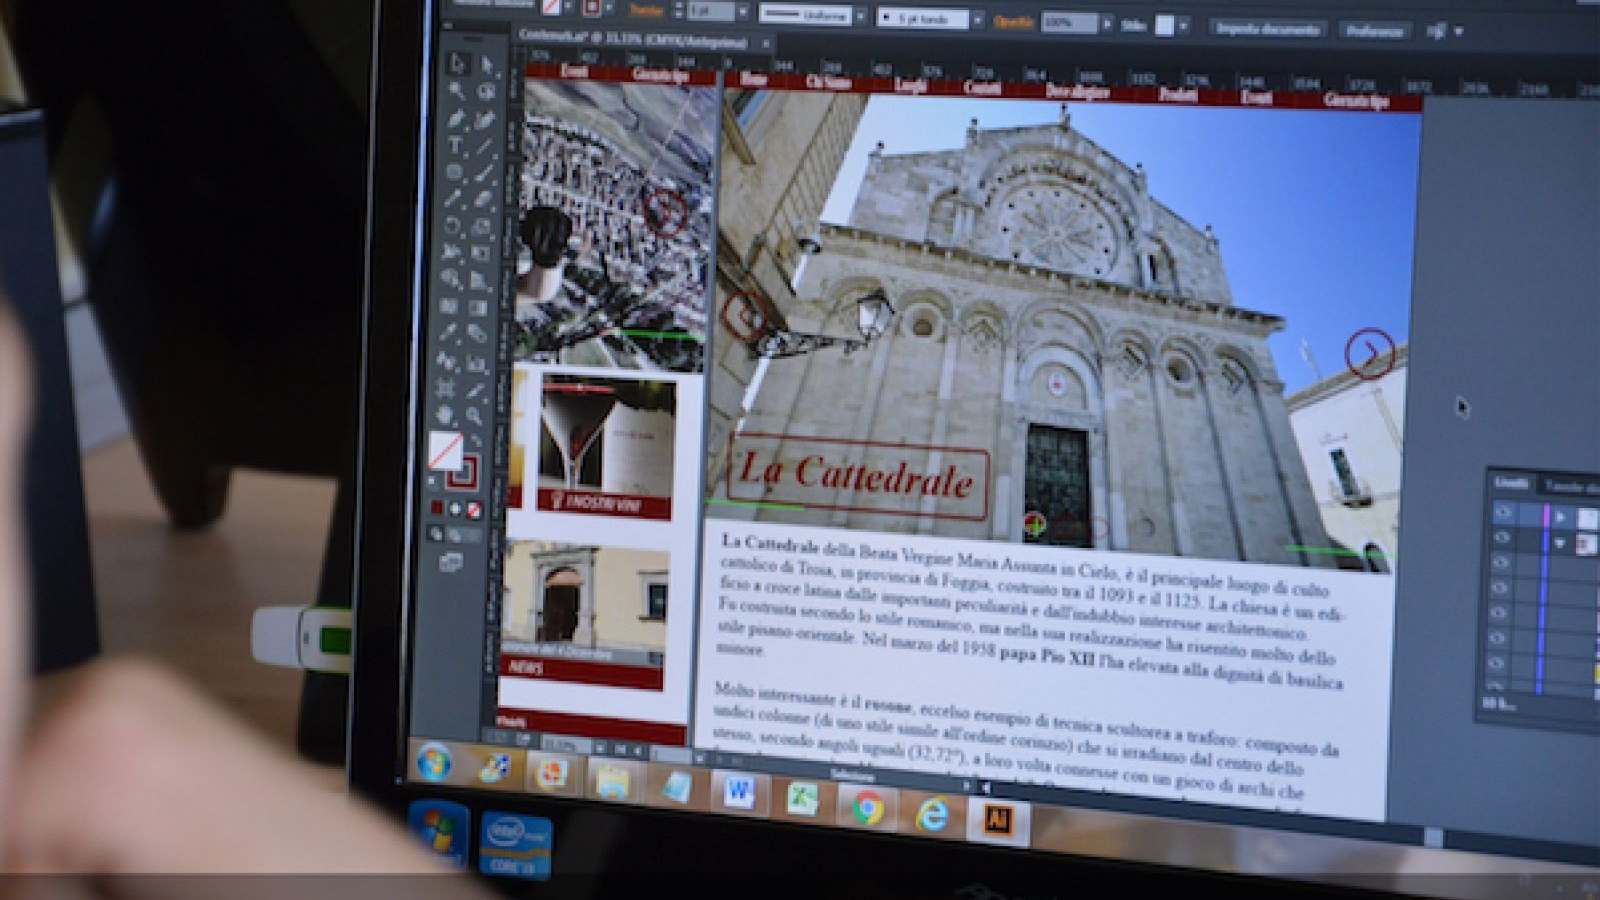Switch to the Contenuti.ai document tab
The image size is (1600, 900).
635,41
